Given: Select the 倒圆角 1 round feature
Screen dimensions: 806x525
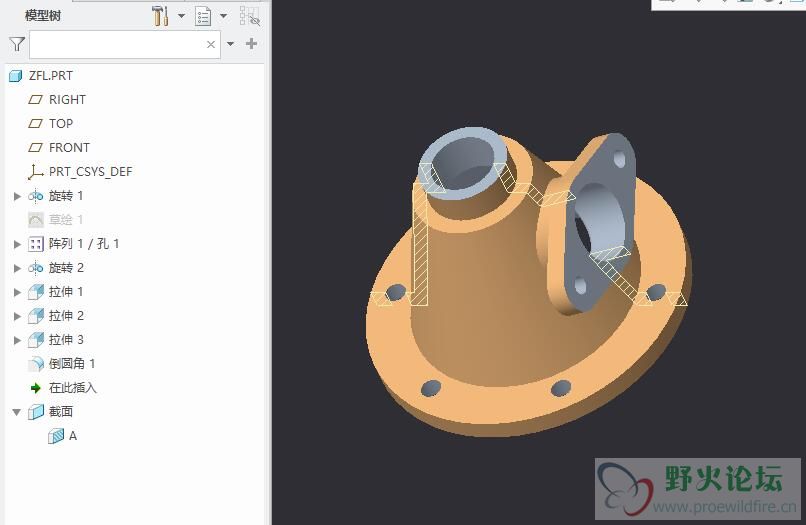Looking at the screenshot, I should click(x=72, y=364).
